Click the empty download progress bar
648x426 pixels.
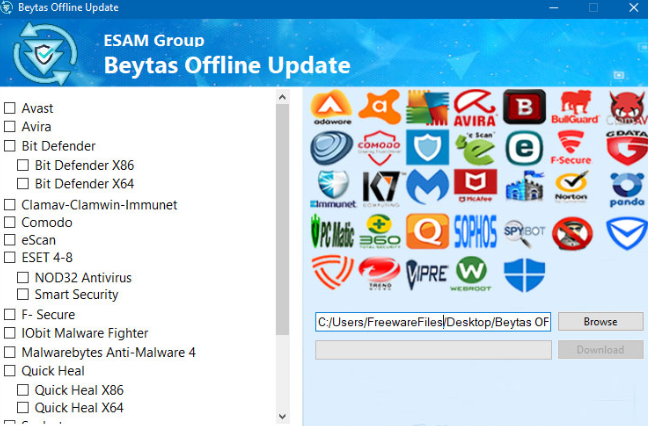coord(433,350)
